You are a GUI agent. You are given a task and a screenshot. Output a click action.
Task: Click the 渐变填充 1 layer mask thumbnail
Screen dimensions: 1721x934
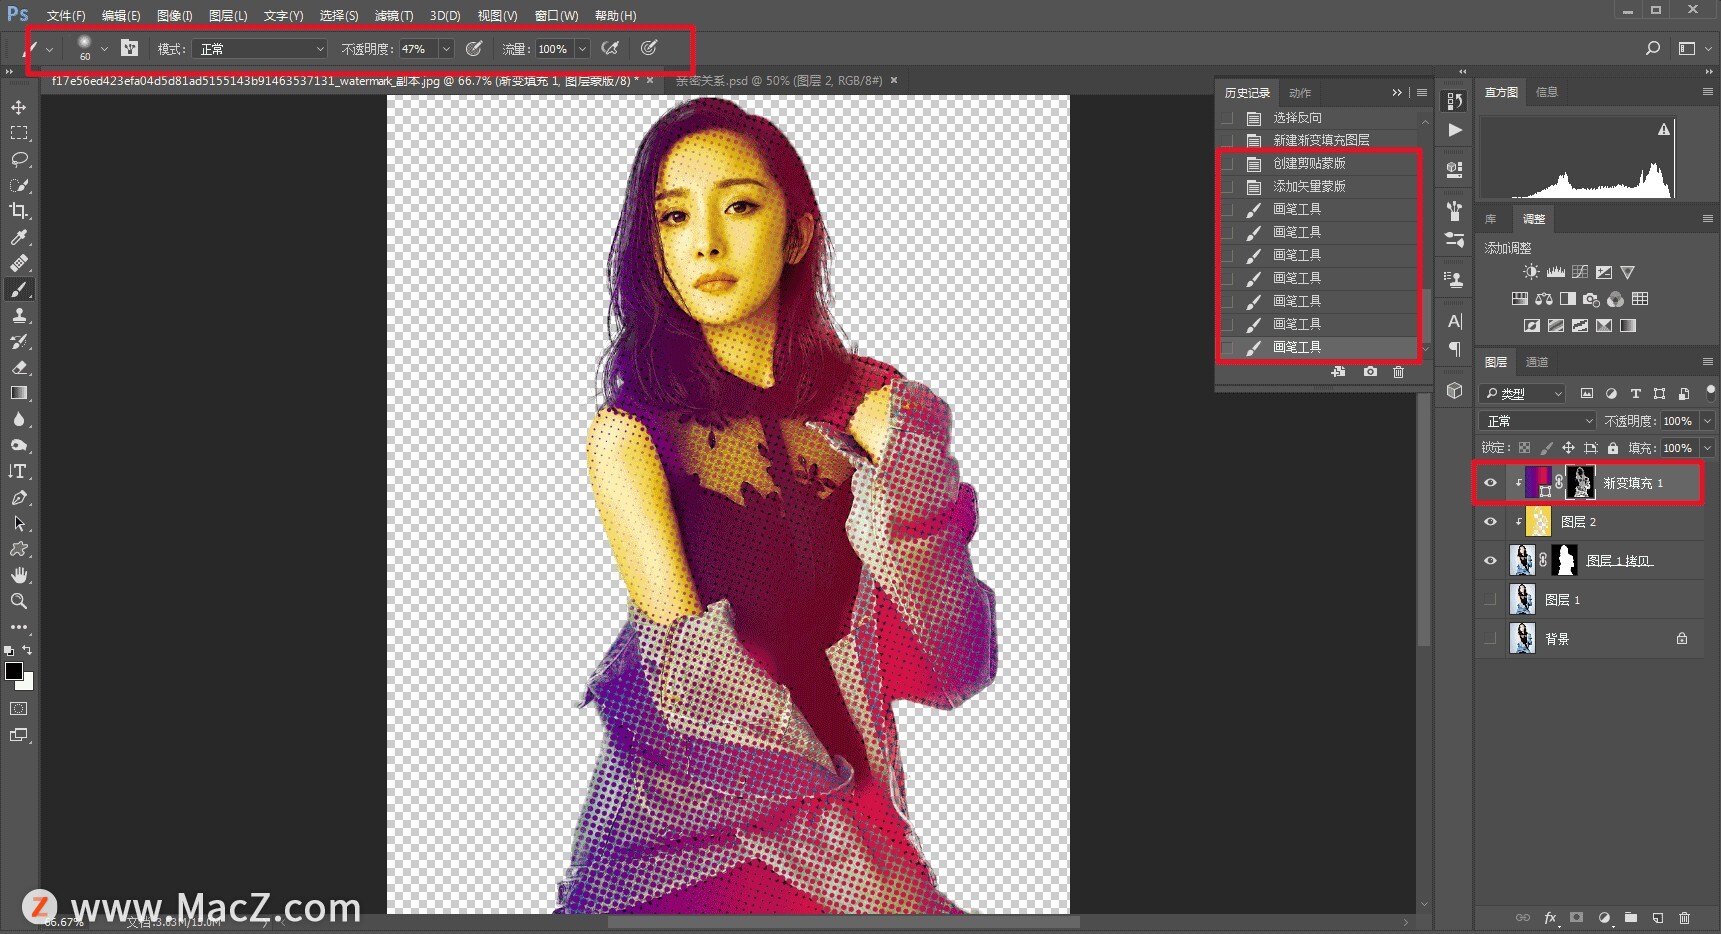(x=1580, y=483)
